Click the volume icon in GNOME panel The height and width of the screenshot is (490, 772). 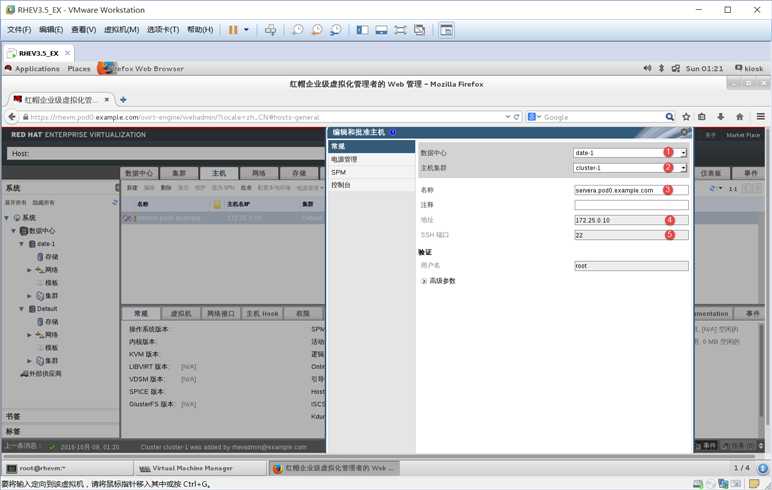tap(647, 68)
